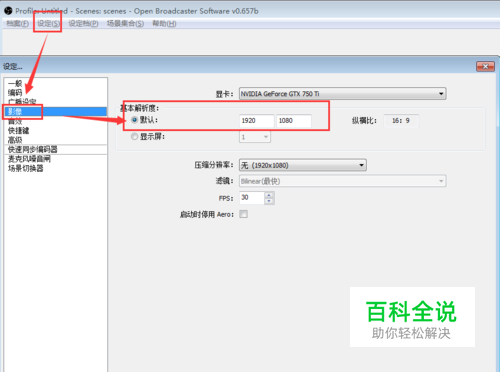Image resolution: width=500 pixels, height=372 pixels.
Task: Select 编码 in the settings list
Action: (56, 93)
